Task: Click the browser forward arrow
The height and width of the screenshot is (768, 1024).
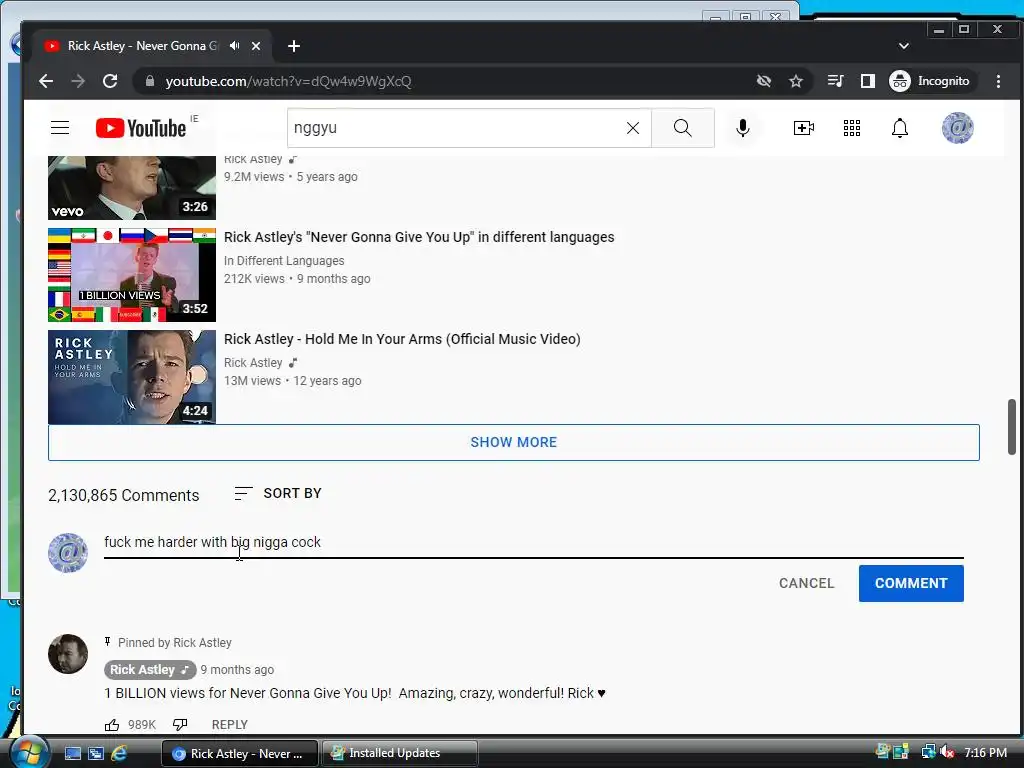Action: [78, 81]
